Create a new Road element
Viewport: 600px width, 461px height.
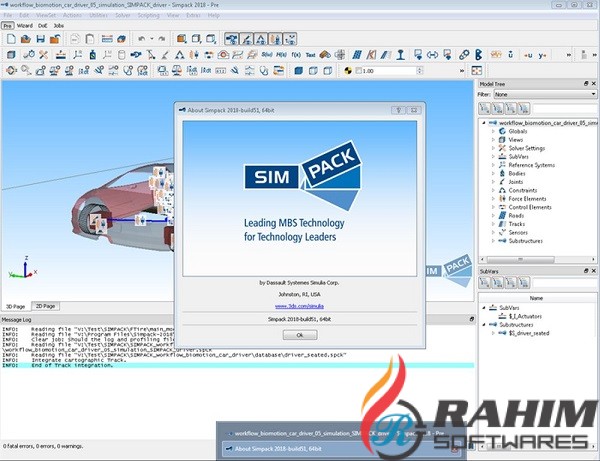tap(357, 55)
